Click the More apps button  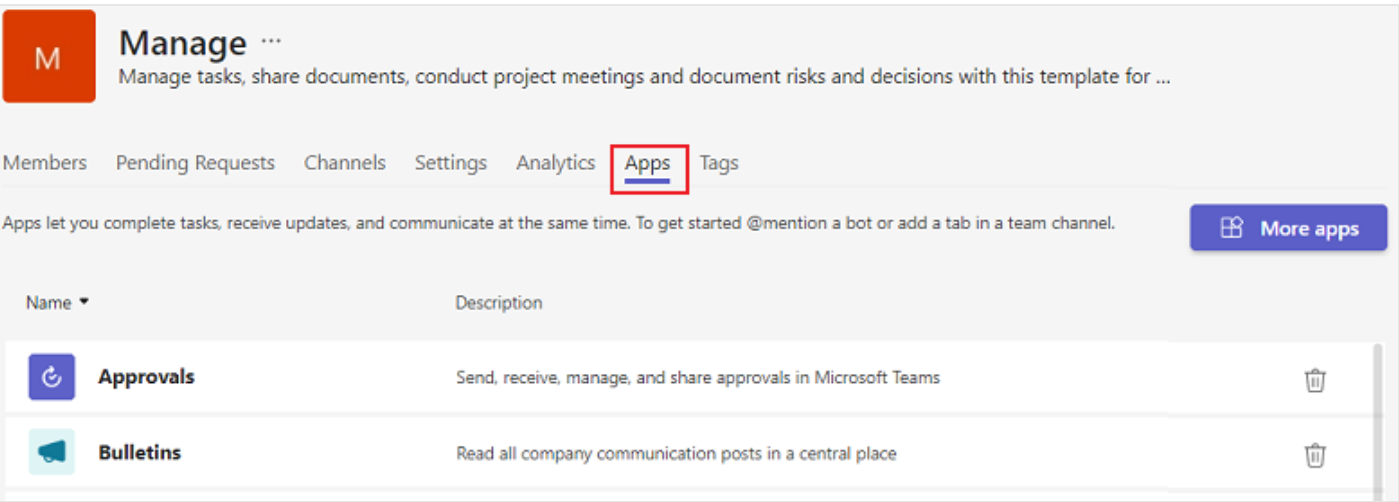(1288, 228)
